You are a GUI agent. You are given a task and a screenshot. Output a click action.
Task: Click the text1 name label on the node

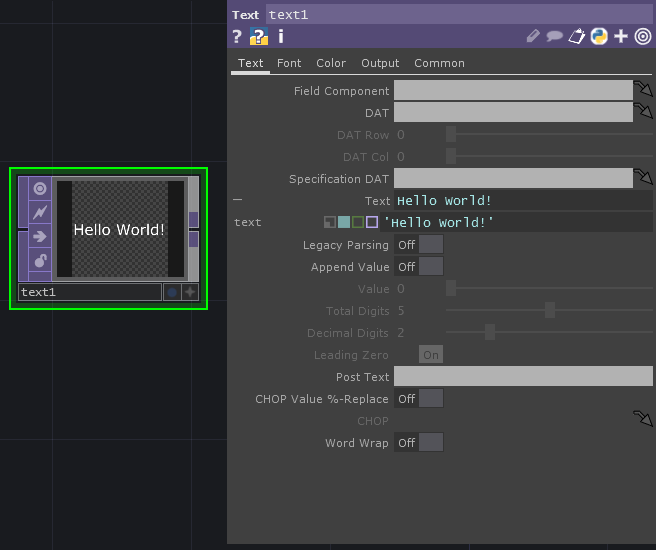[x=90, y=292]
